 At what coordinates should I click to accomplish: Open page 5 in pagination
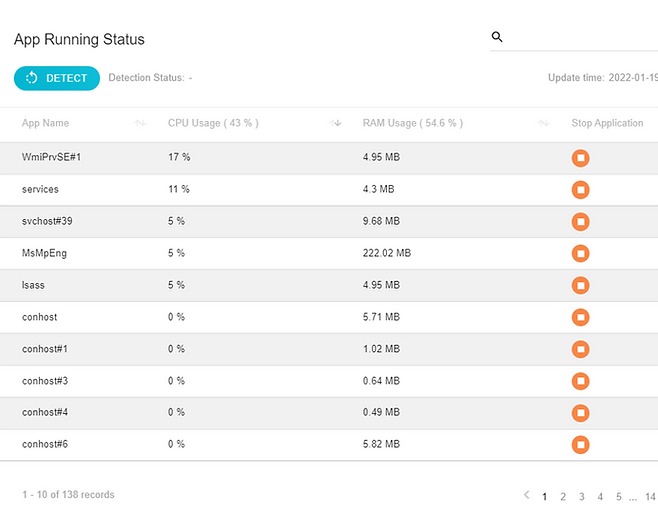pyautogui.click(x=619, y=497)
